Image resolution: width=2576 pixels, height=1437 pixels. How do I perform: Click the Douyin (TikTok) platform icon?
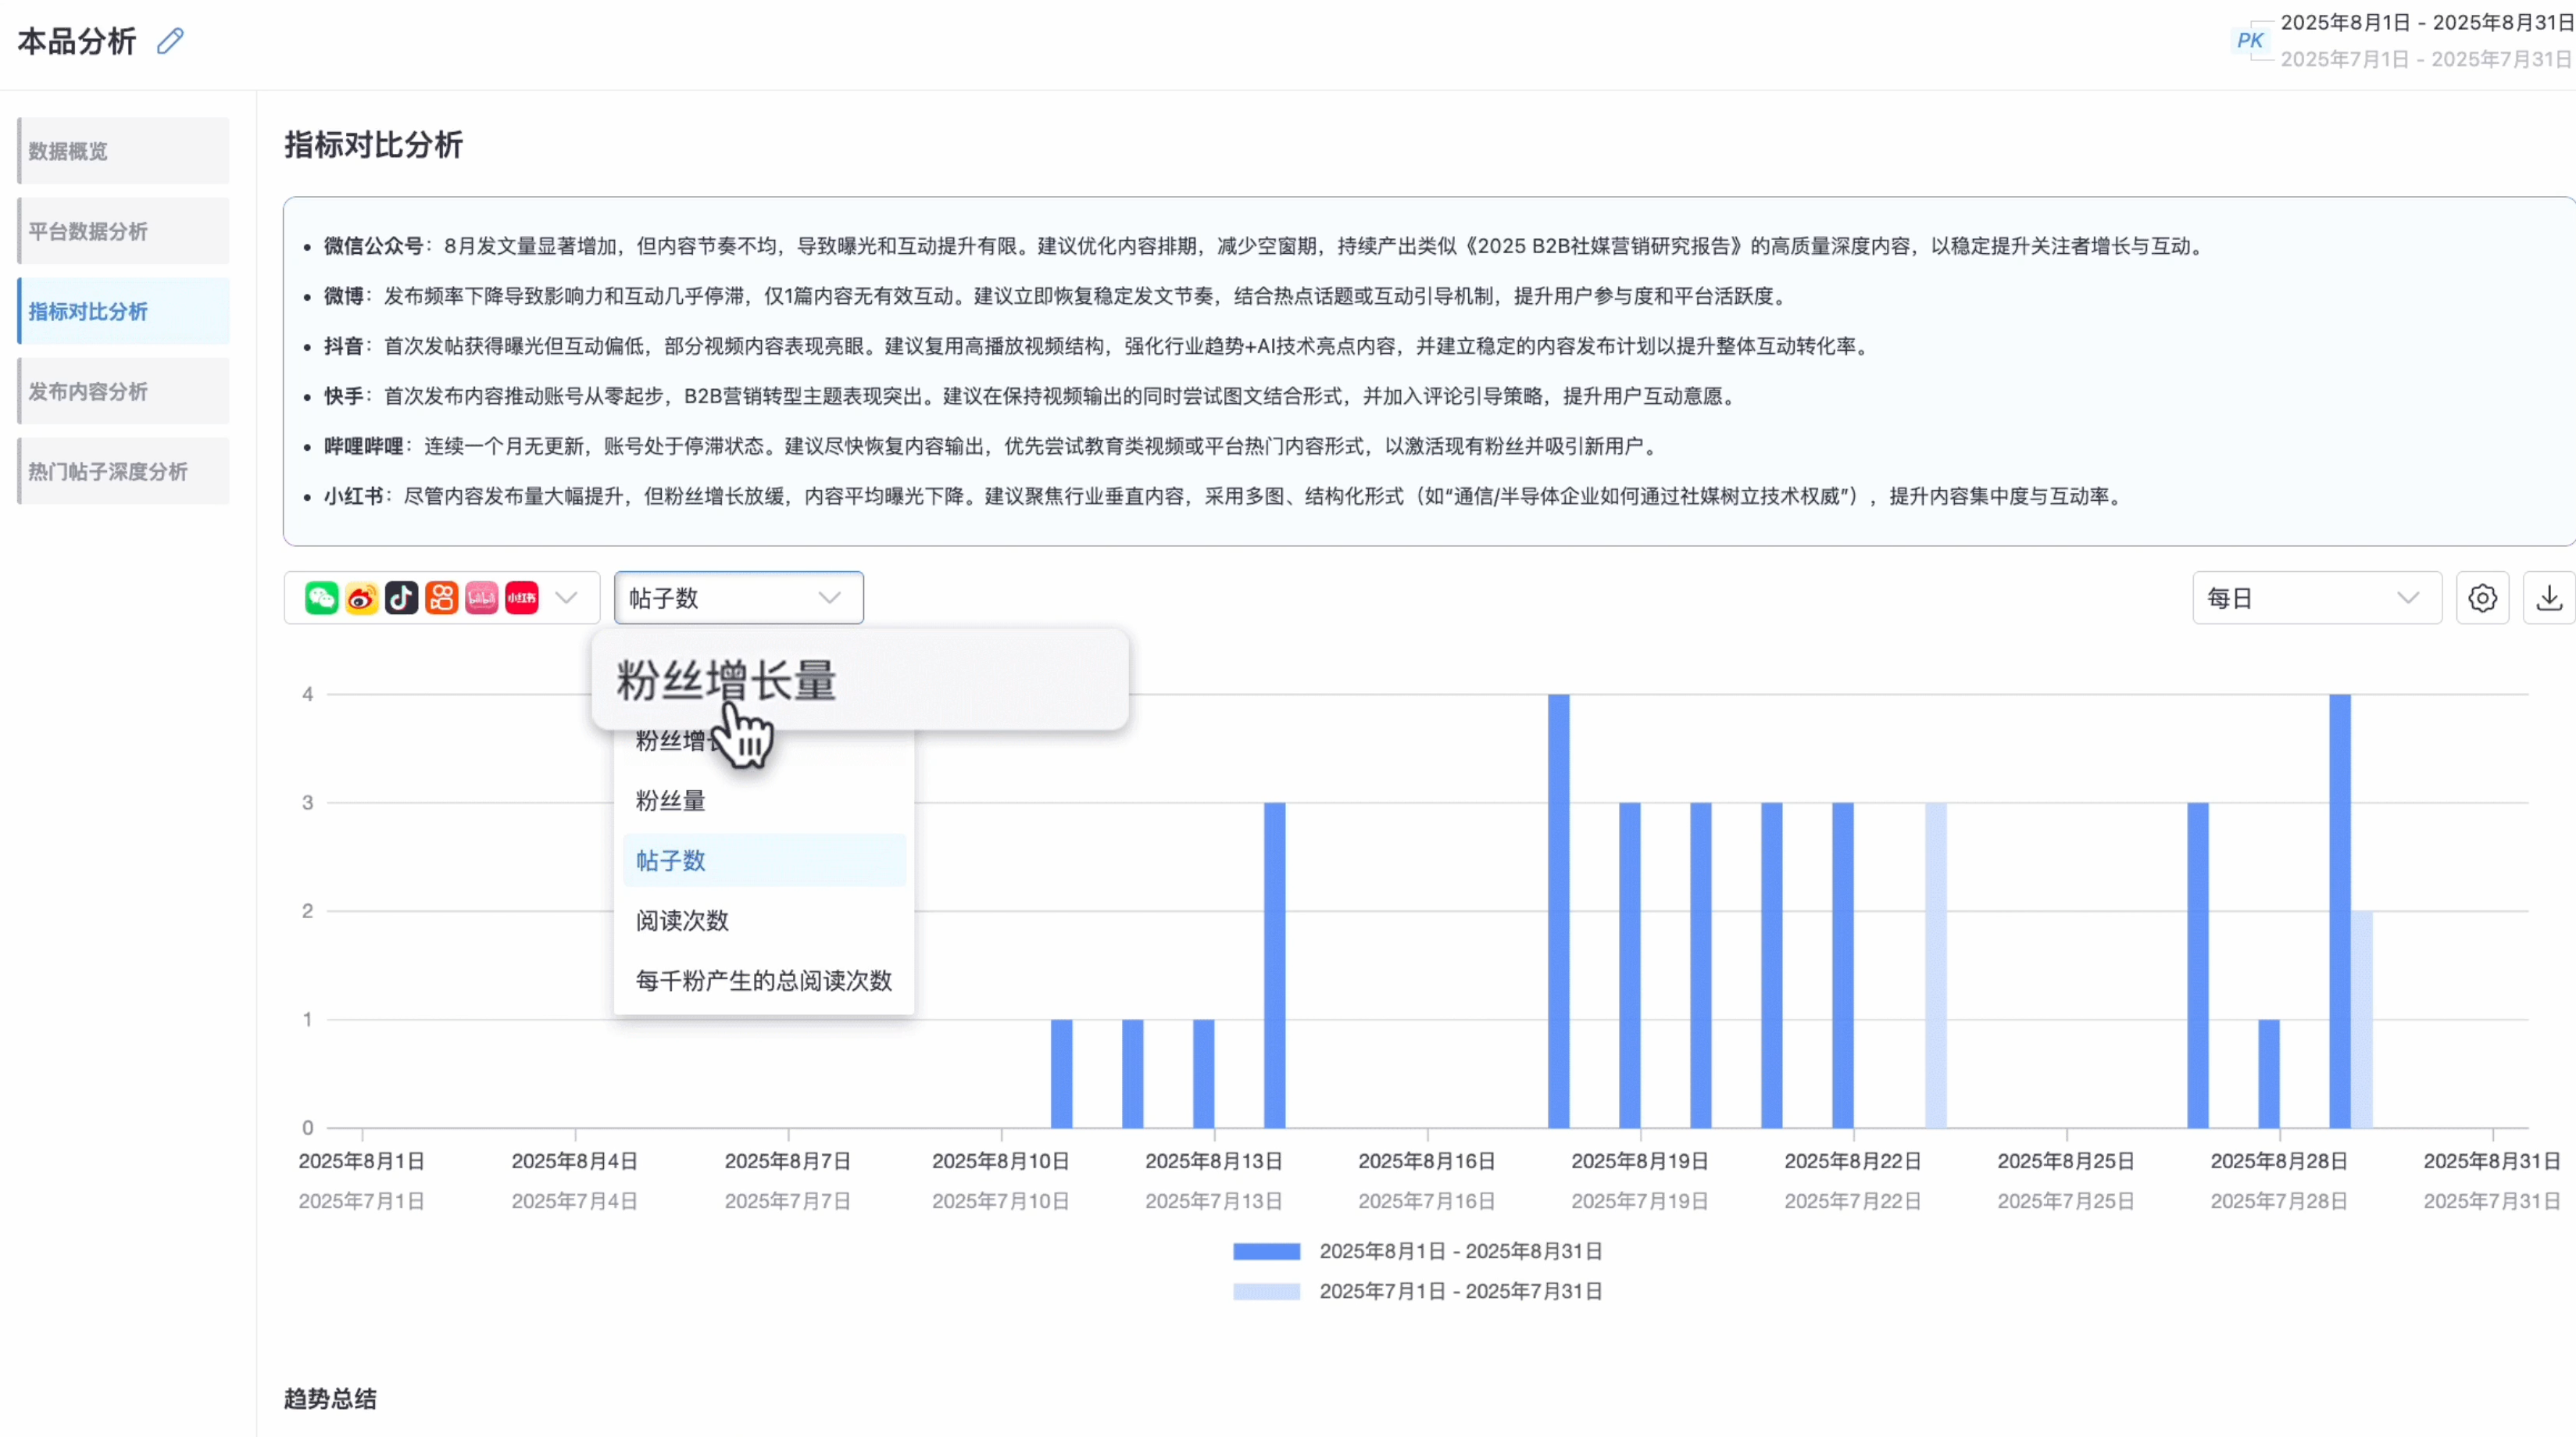(401, 598)
